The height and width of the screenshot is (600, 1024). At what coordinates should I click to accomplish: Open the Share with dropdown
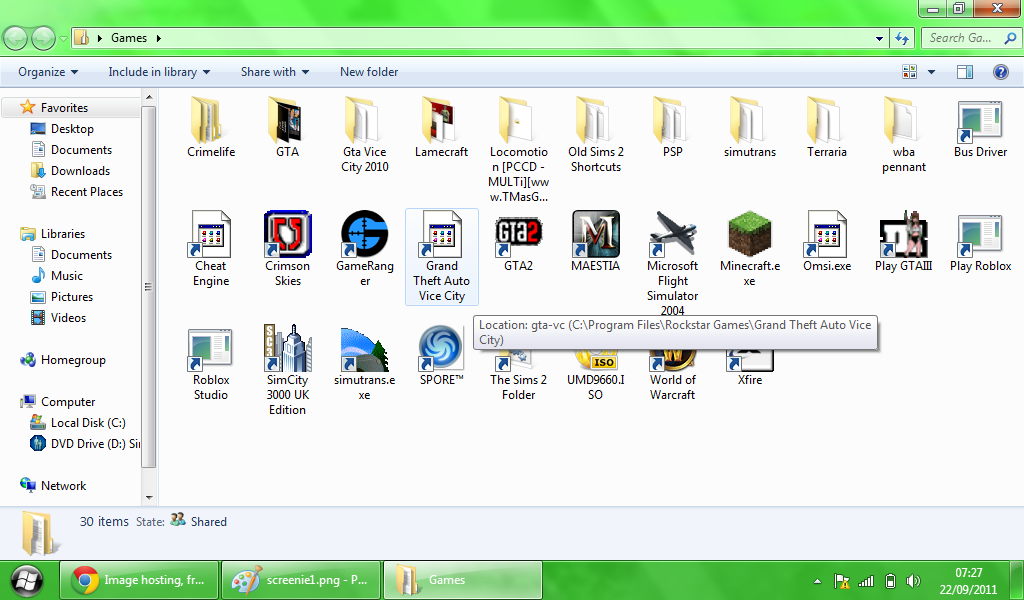point(274,72)
